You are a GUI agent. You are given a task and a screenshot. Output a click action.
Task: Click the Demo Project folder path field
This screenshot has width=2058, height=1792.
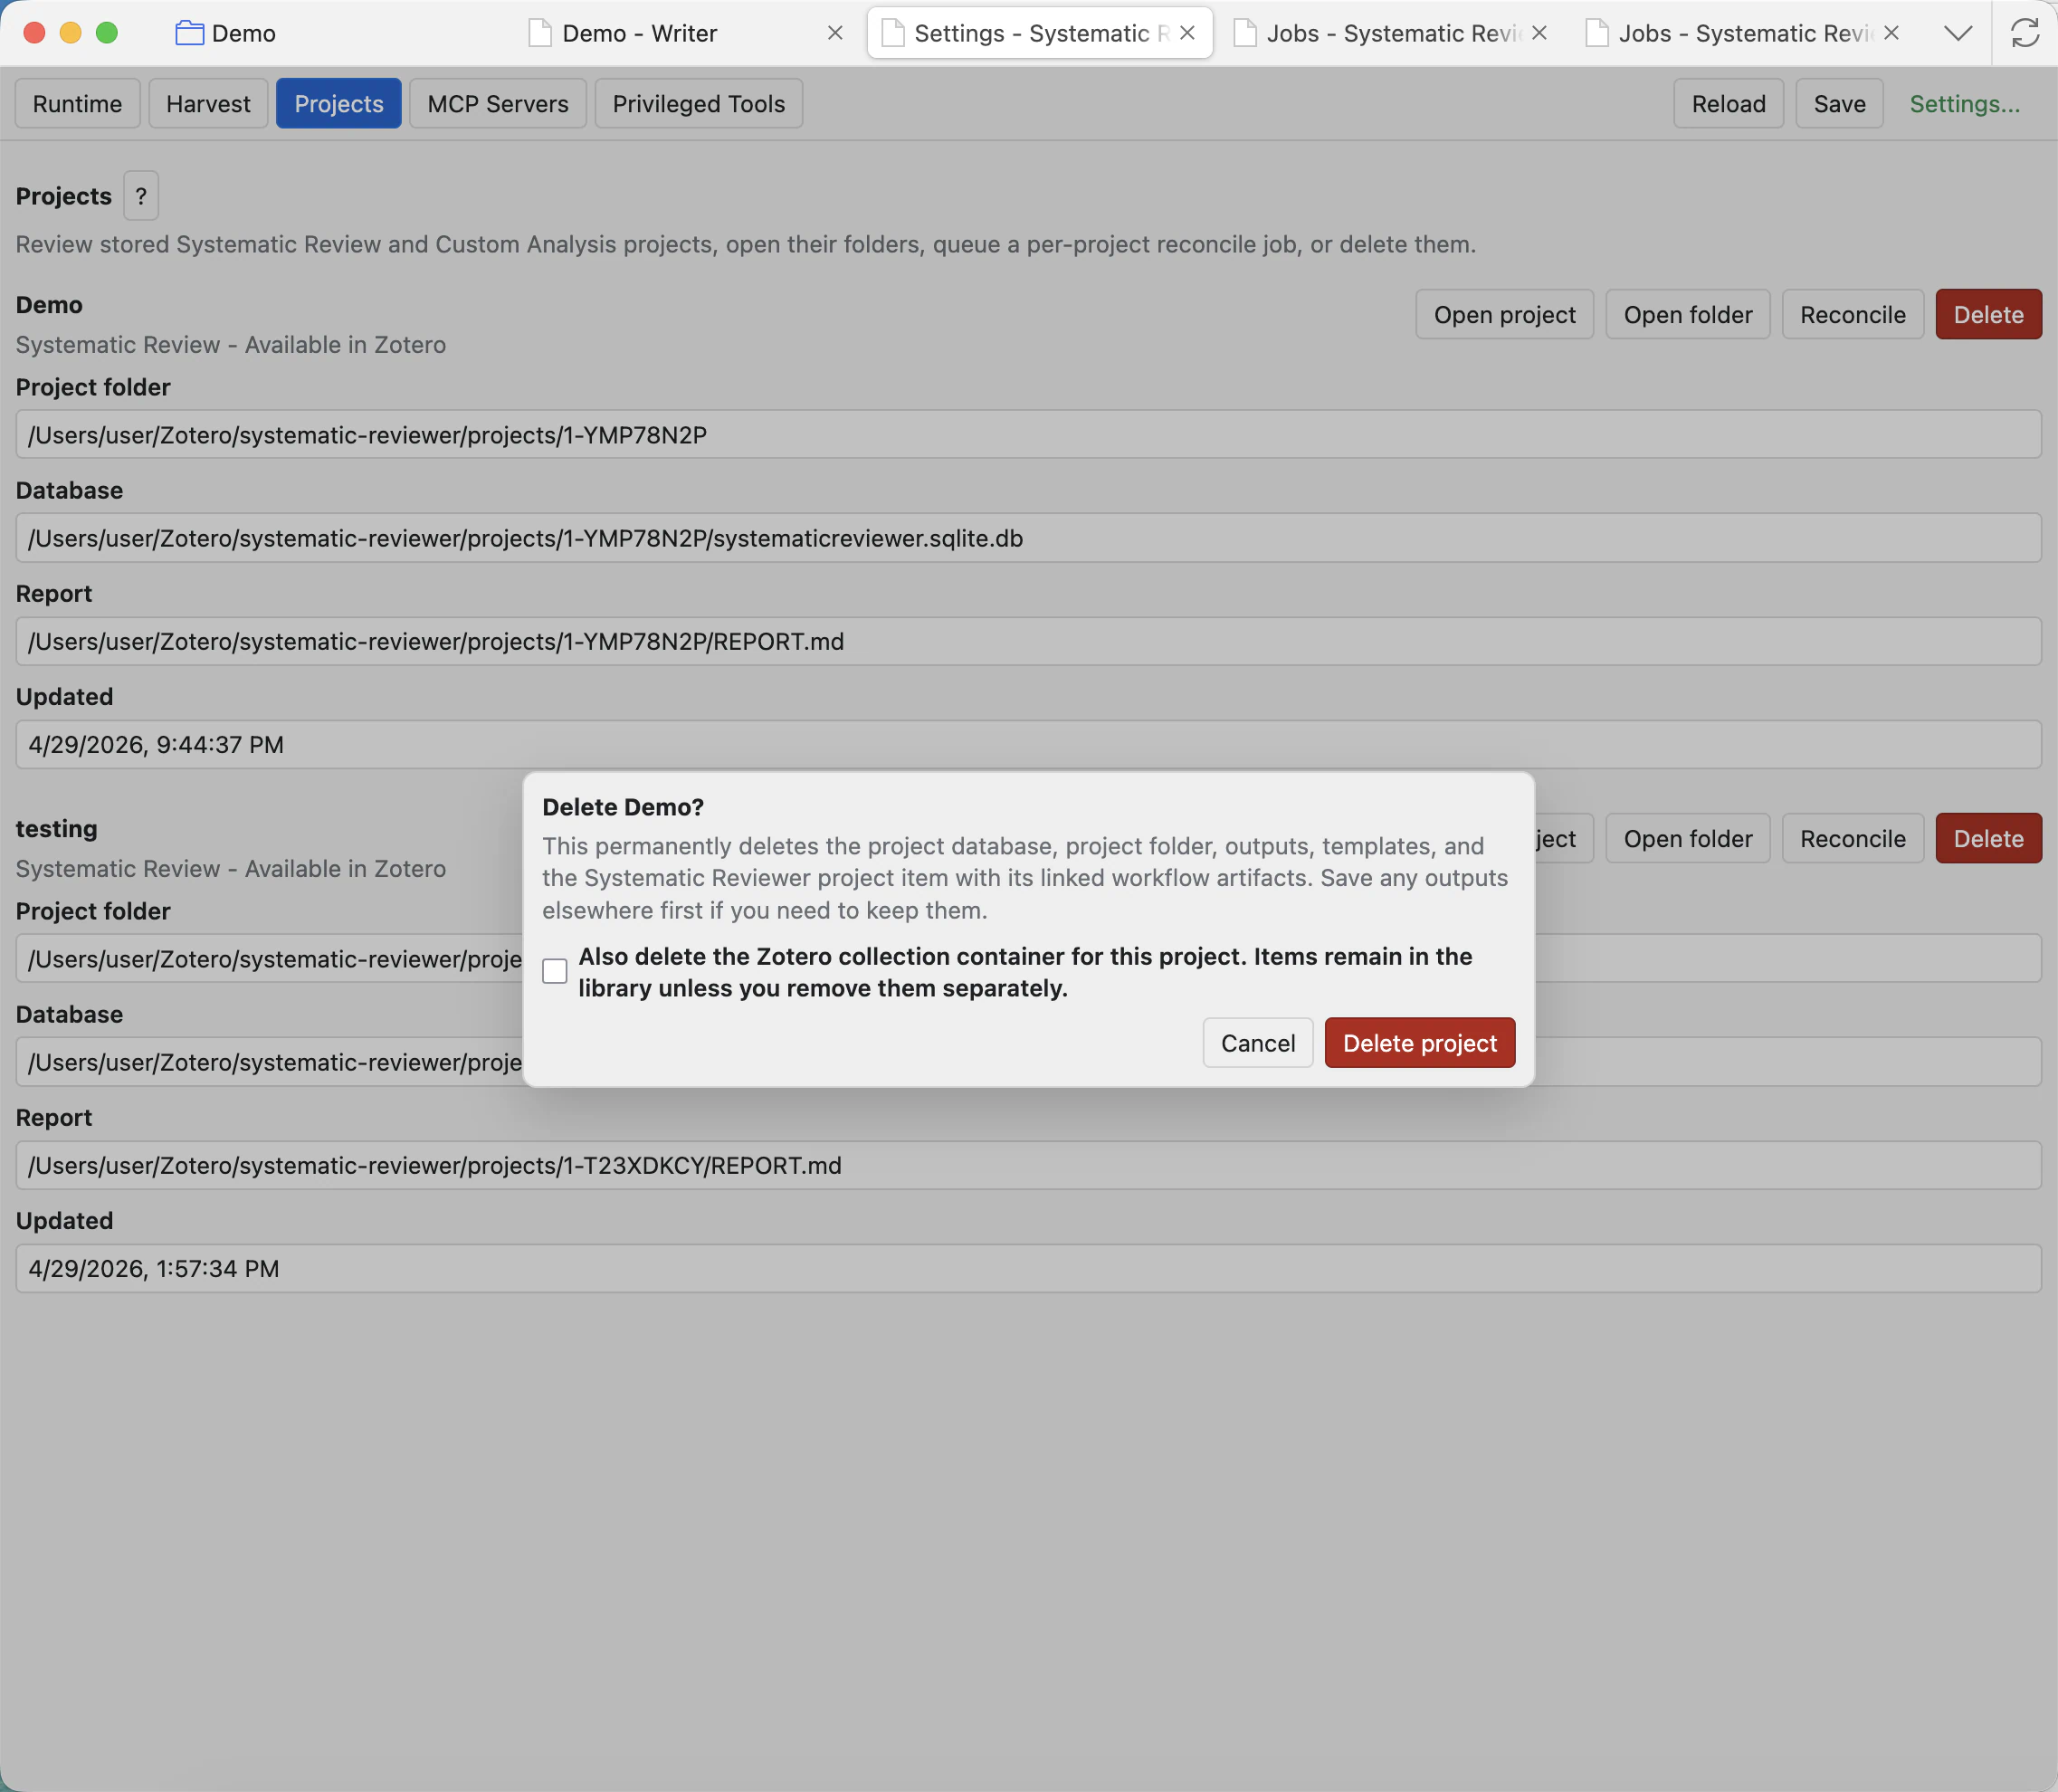click(x=1028, y=435)
